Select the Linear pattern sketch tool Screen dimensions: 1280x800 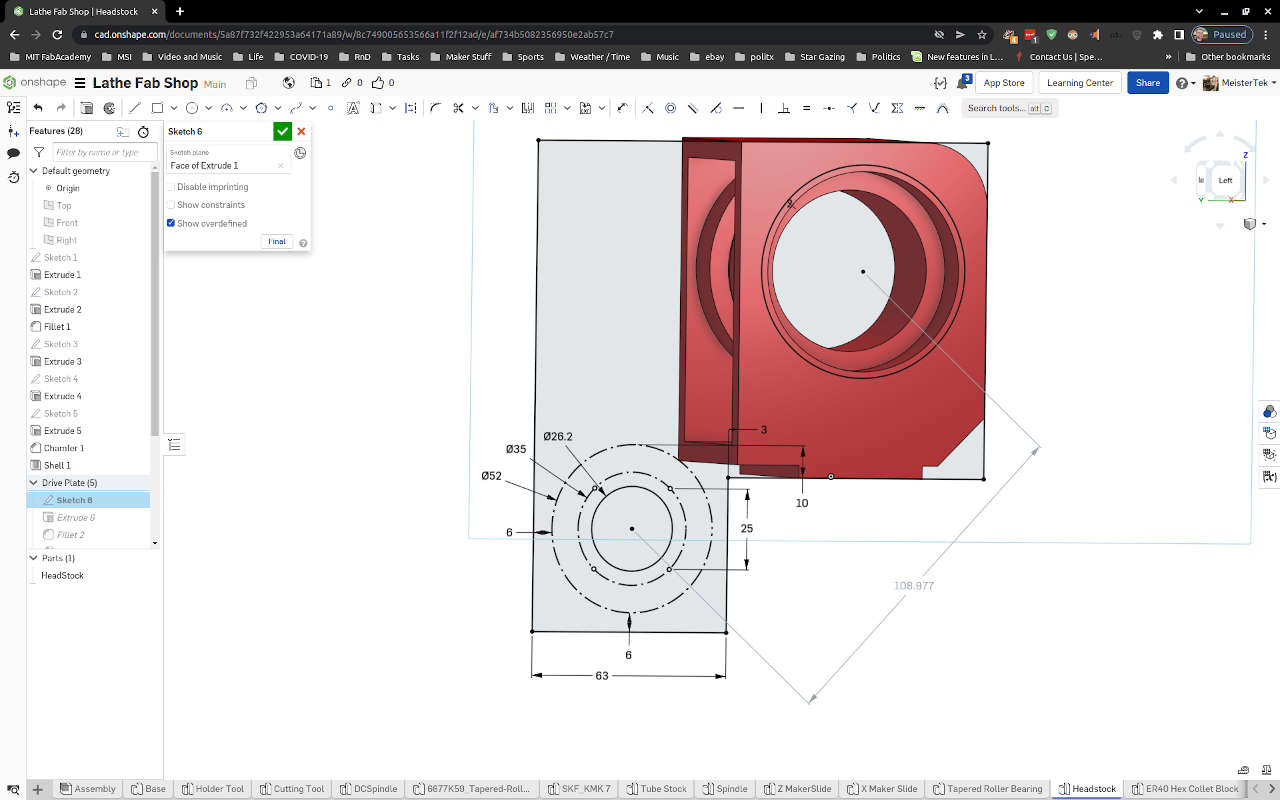tap(551, 108)
